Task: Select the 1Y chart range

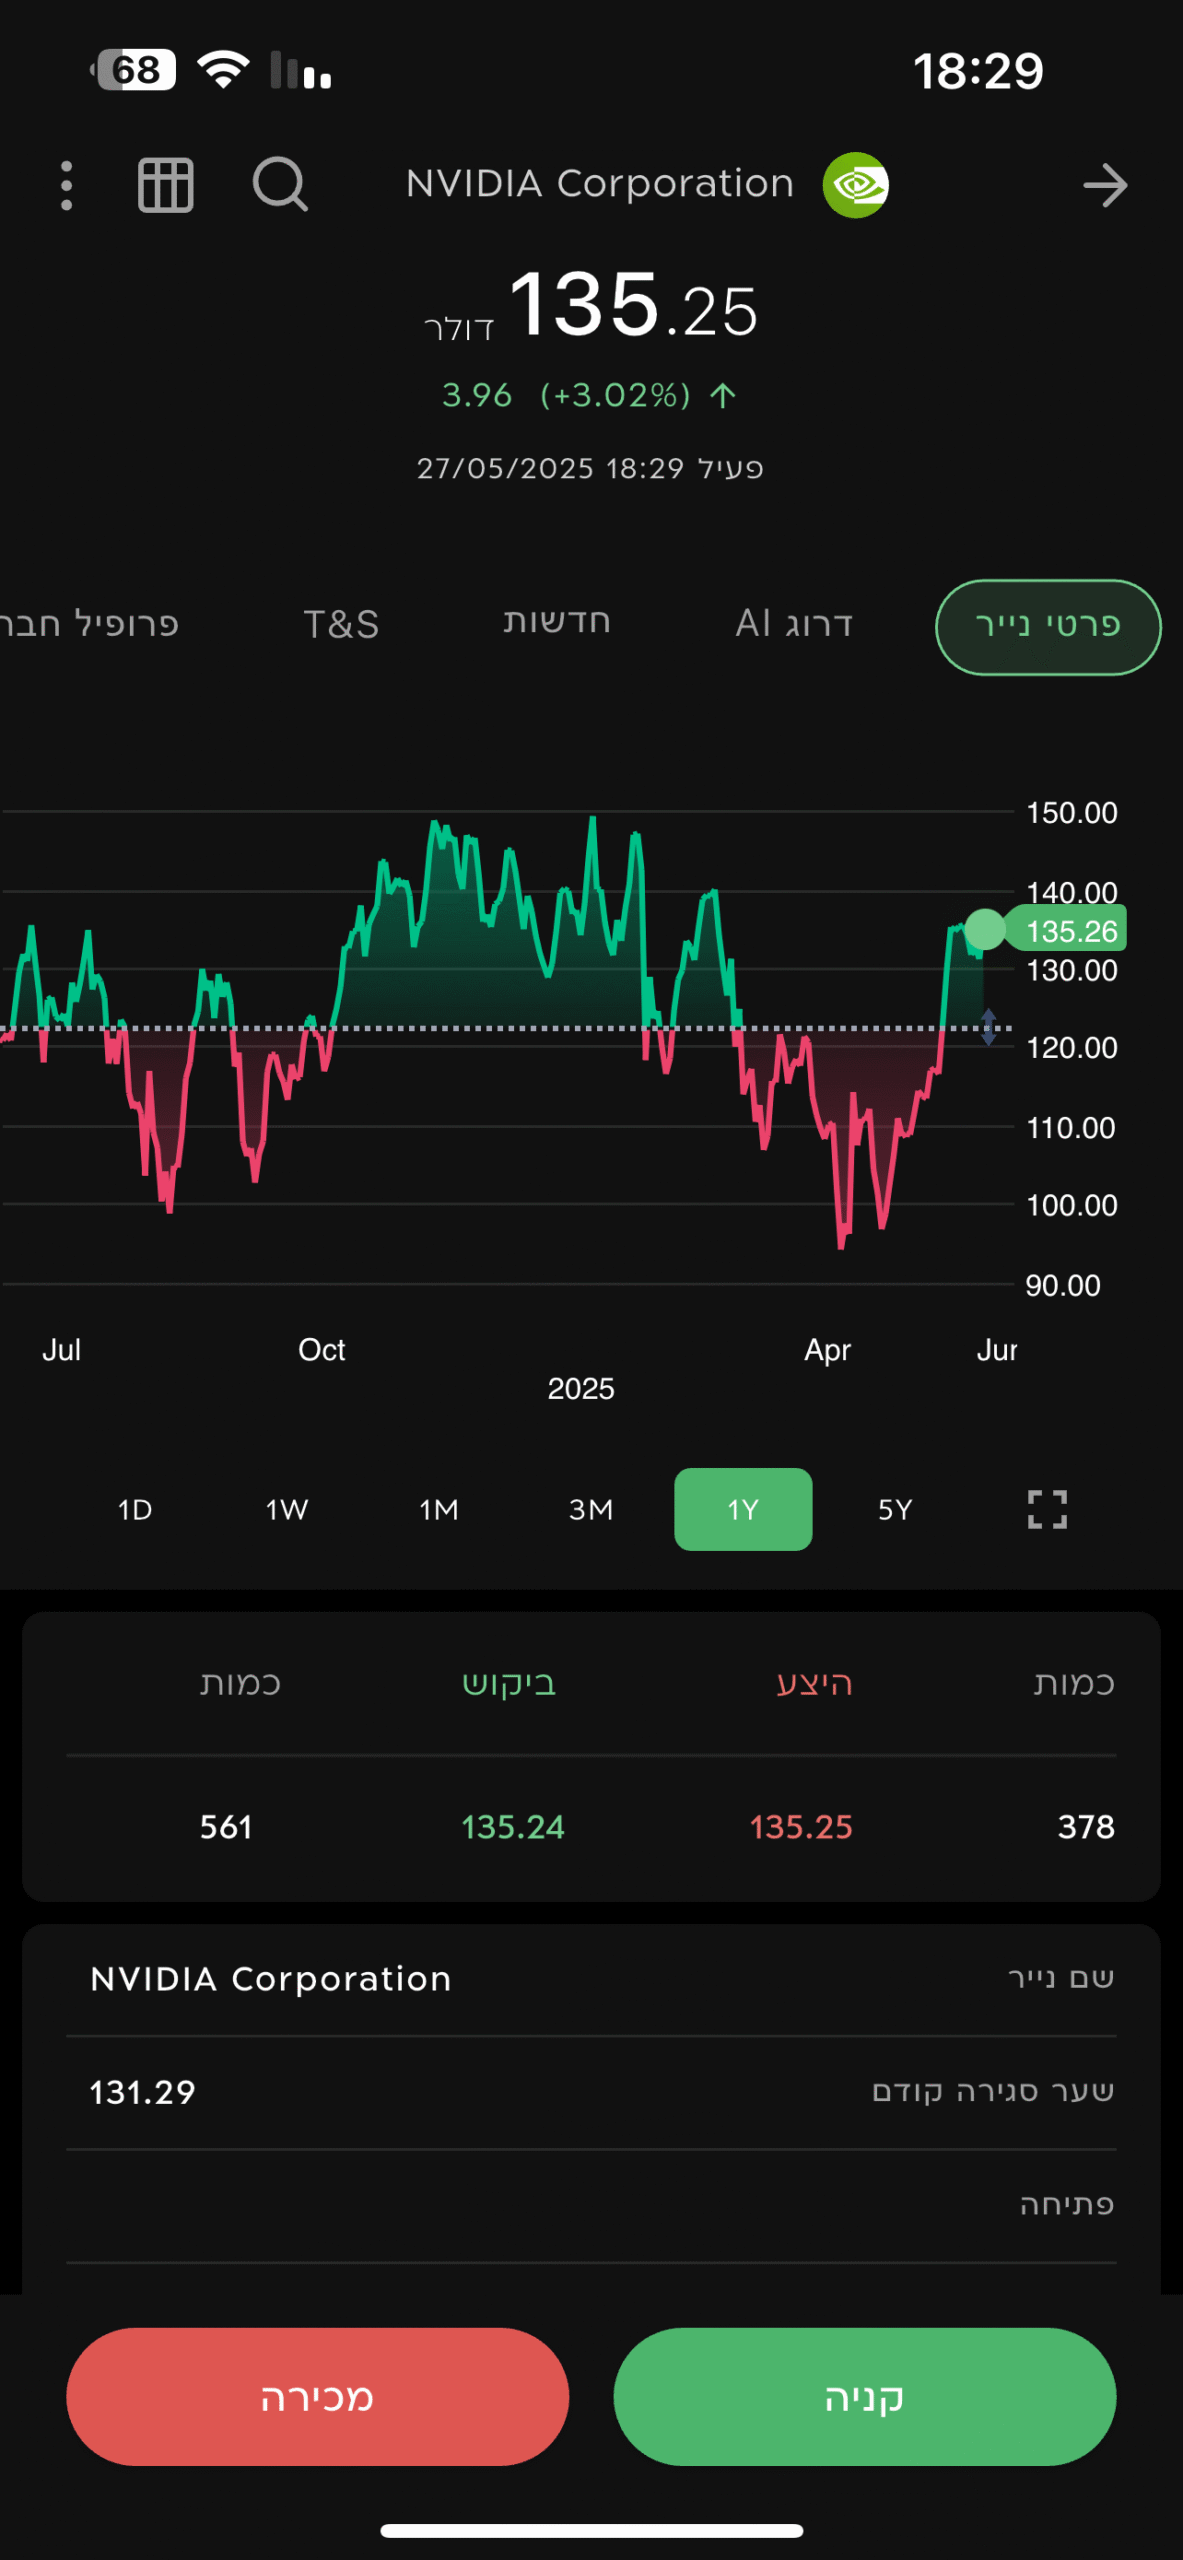Action: [743, 1509]
